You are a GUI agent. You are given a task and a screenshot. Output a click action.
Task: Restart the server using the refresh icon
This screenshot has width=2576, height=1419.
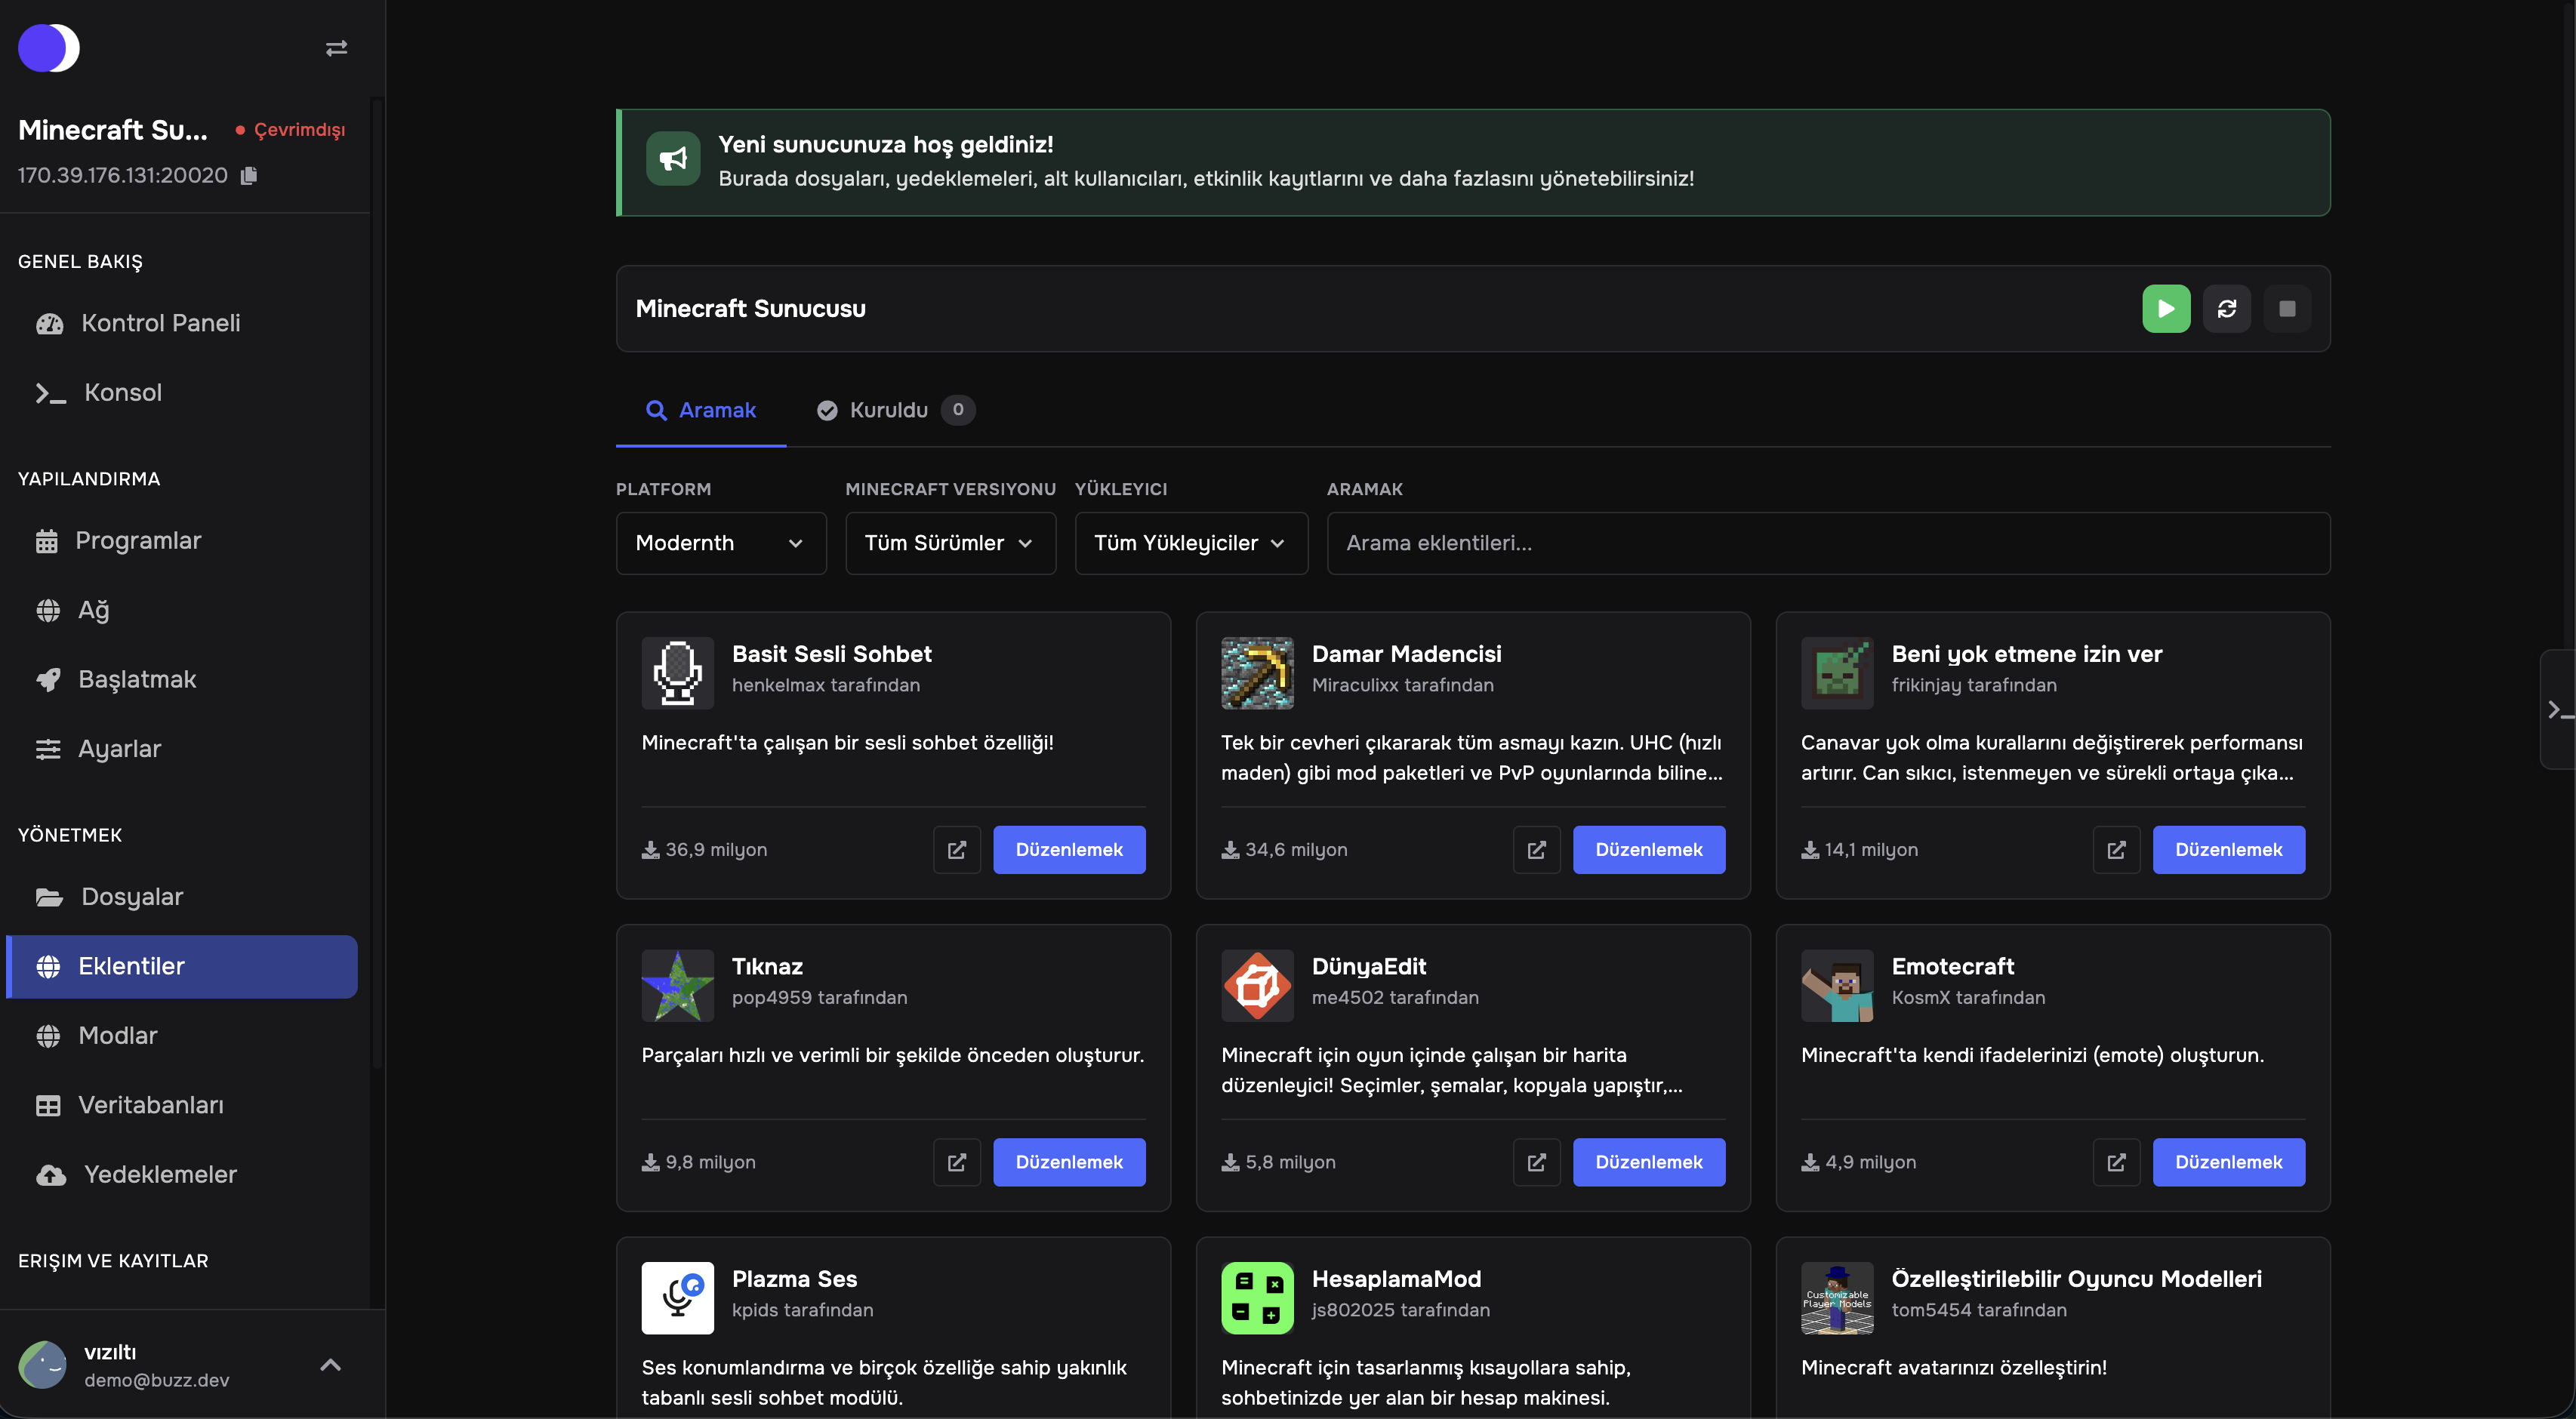(x=2227, y=308)
